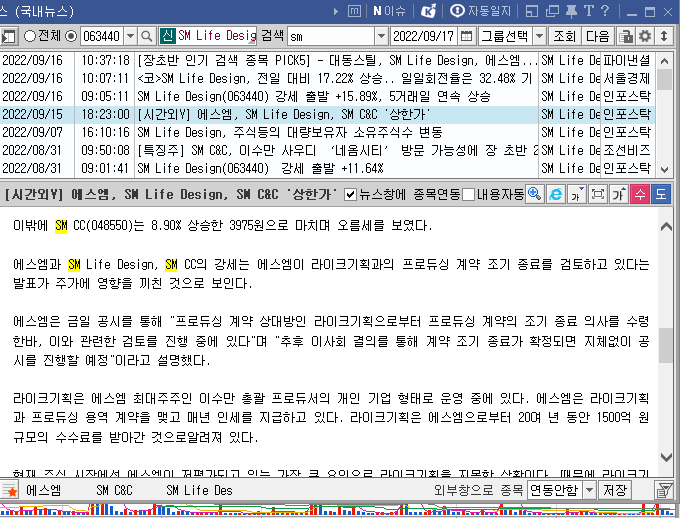Screen dimensions: 680x518
Task: Select the SM C&C stock tab at bottom
Action: point(114,491)
